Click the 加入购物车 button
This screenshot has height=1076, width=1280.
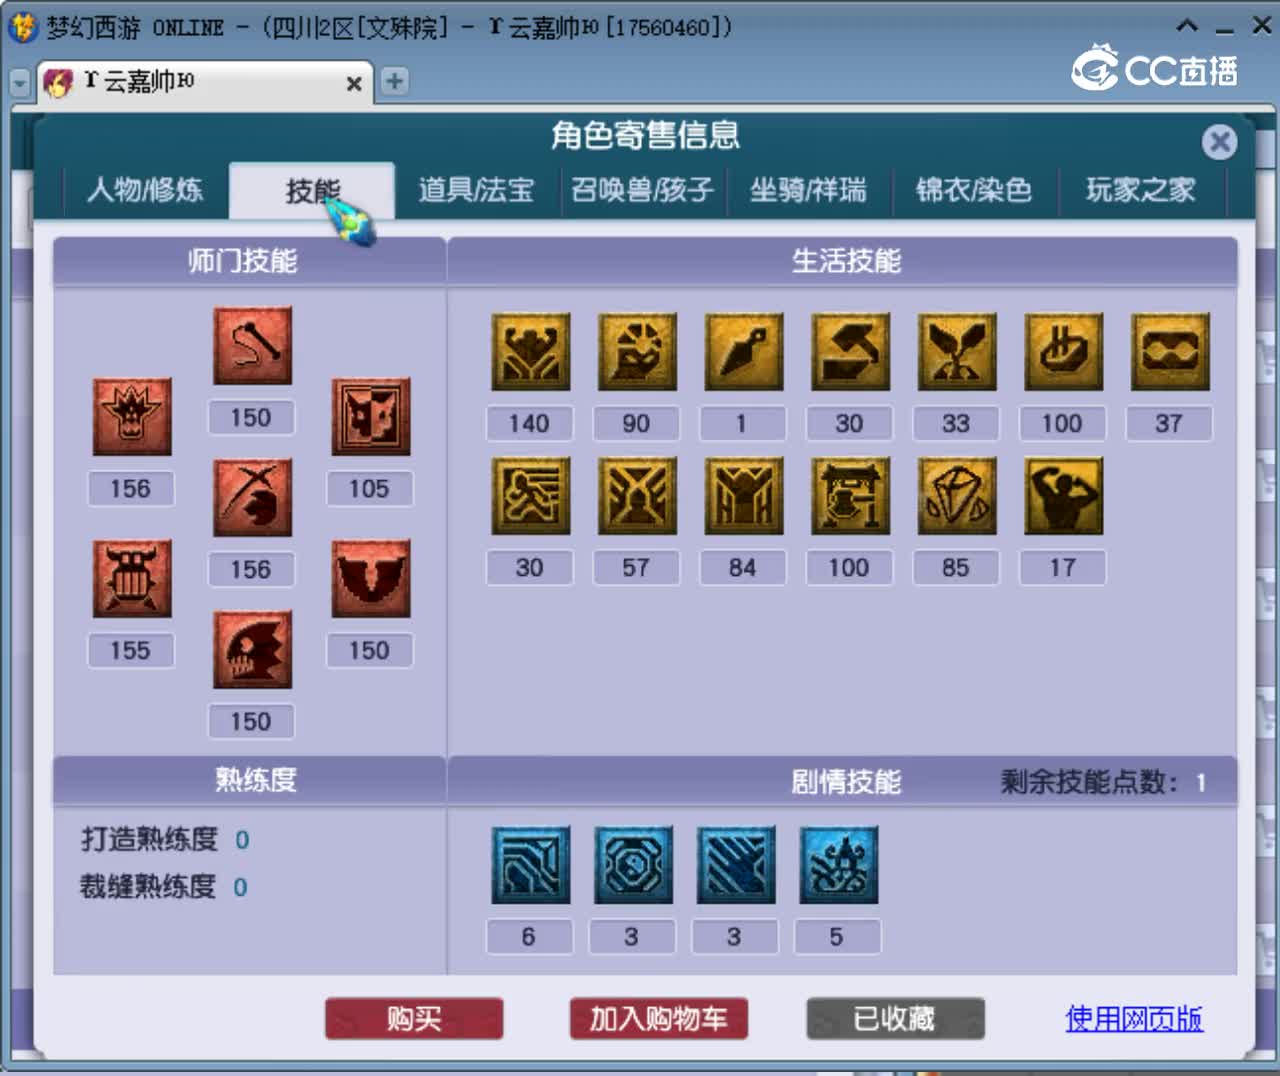point(659,1019)
